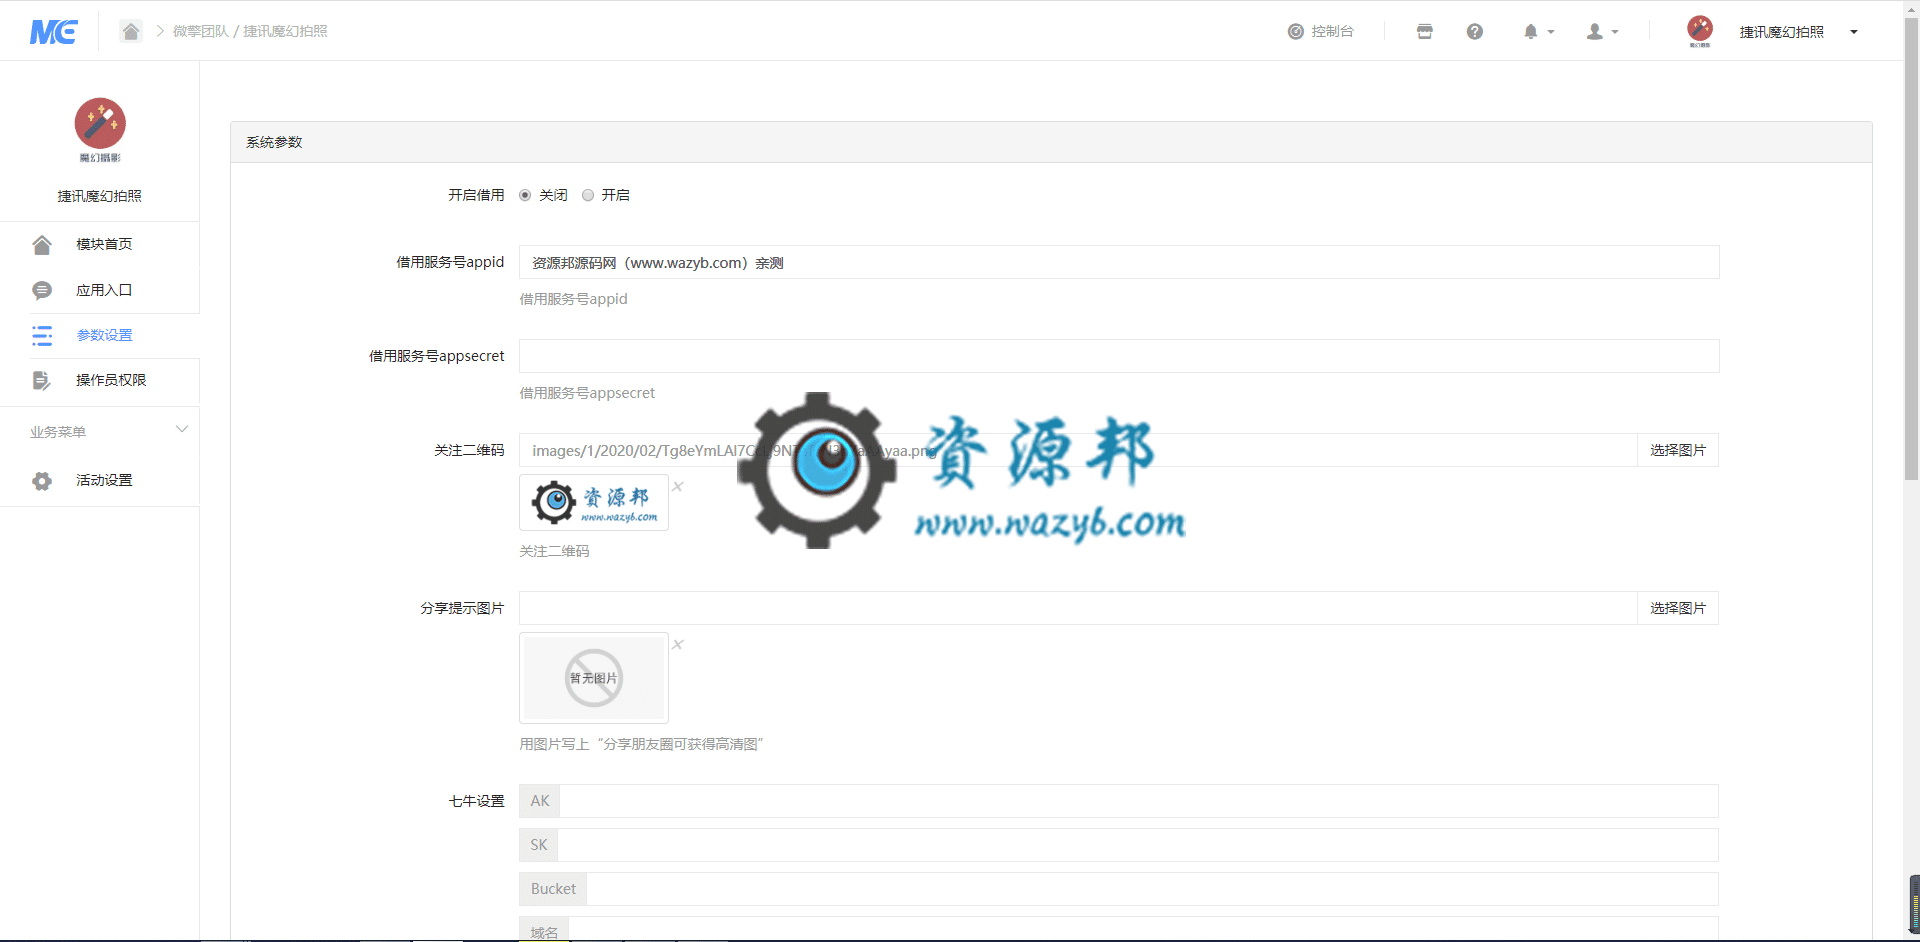This screenshot has width=1920, height=942.
Task: Click the header app avatar thumbnail
Action: point(1699,31)
